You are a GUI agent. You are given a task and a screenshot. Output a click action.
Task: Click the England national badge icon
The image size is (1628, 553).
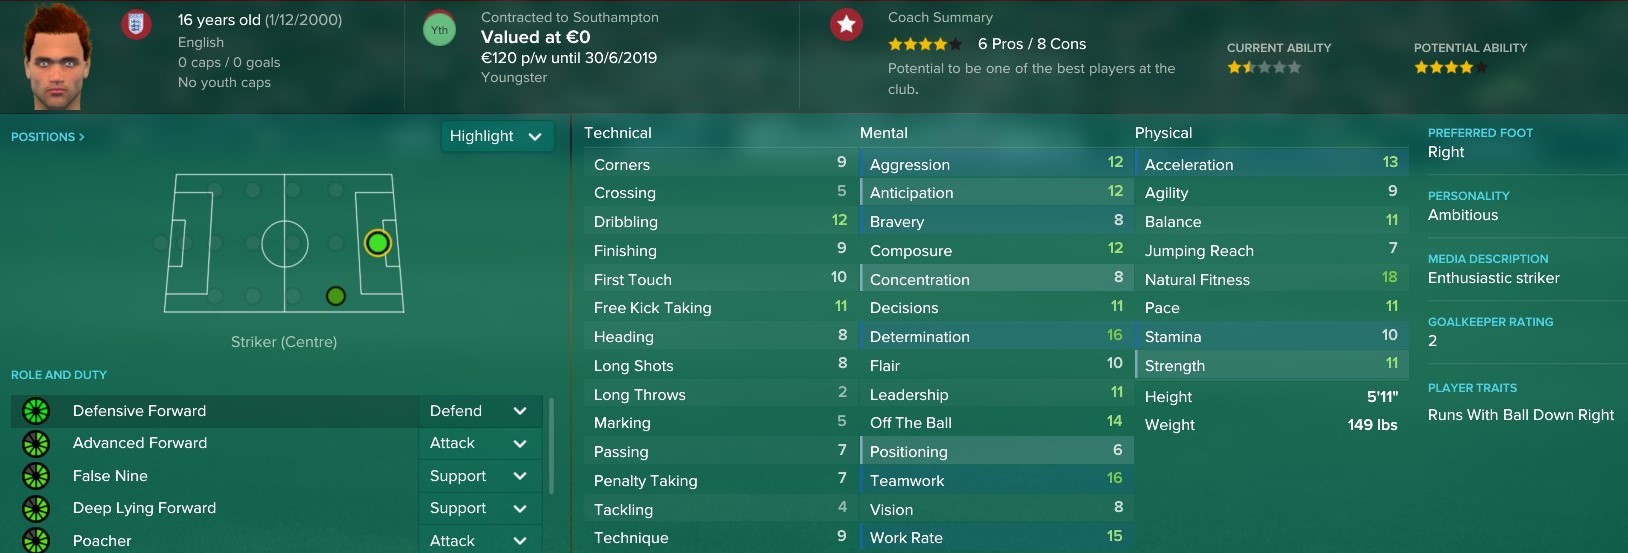coord(136,24)
